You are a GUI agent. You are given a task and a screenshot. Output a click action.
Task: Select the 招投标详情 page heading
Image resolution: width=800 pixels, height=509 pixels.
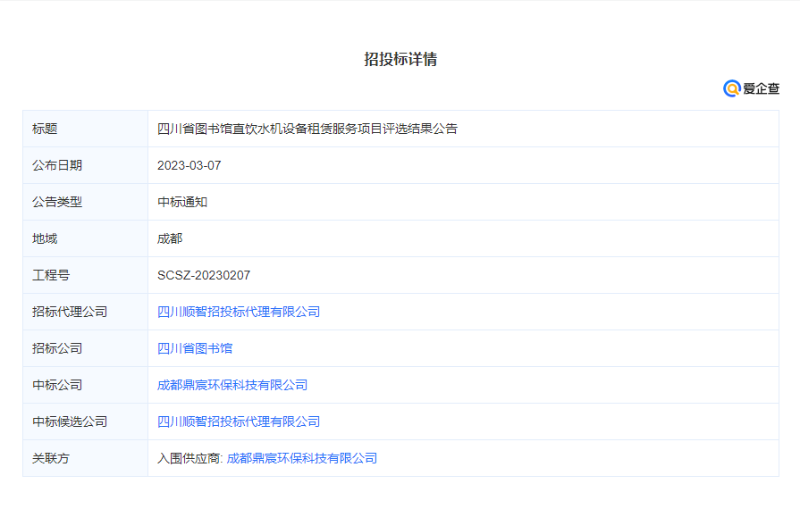(401, 59)
